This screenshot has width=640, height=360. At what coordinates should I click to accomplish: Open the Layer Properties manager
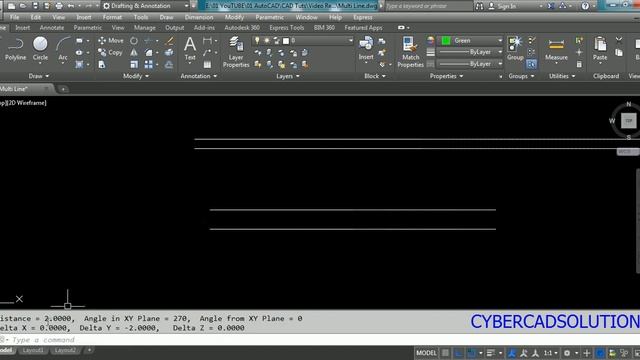tap(236, 52)
